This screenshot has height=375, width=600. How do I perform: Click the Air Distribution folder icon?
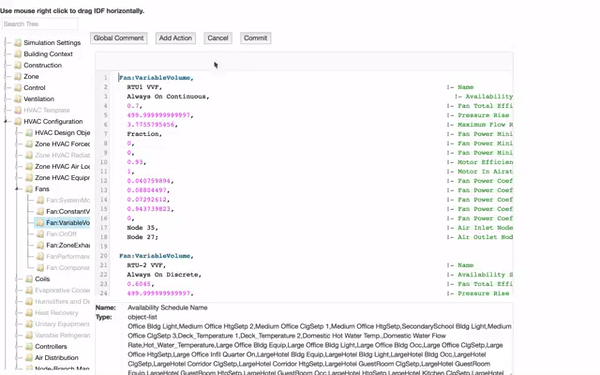coord(29,358)
